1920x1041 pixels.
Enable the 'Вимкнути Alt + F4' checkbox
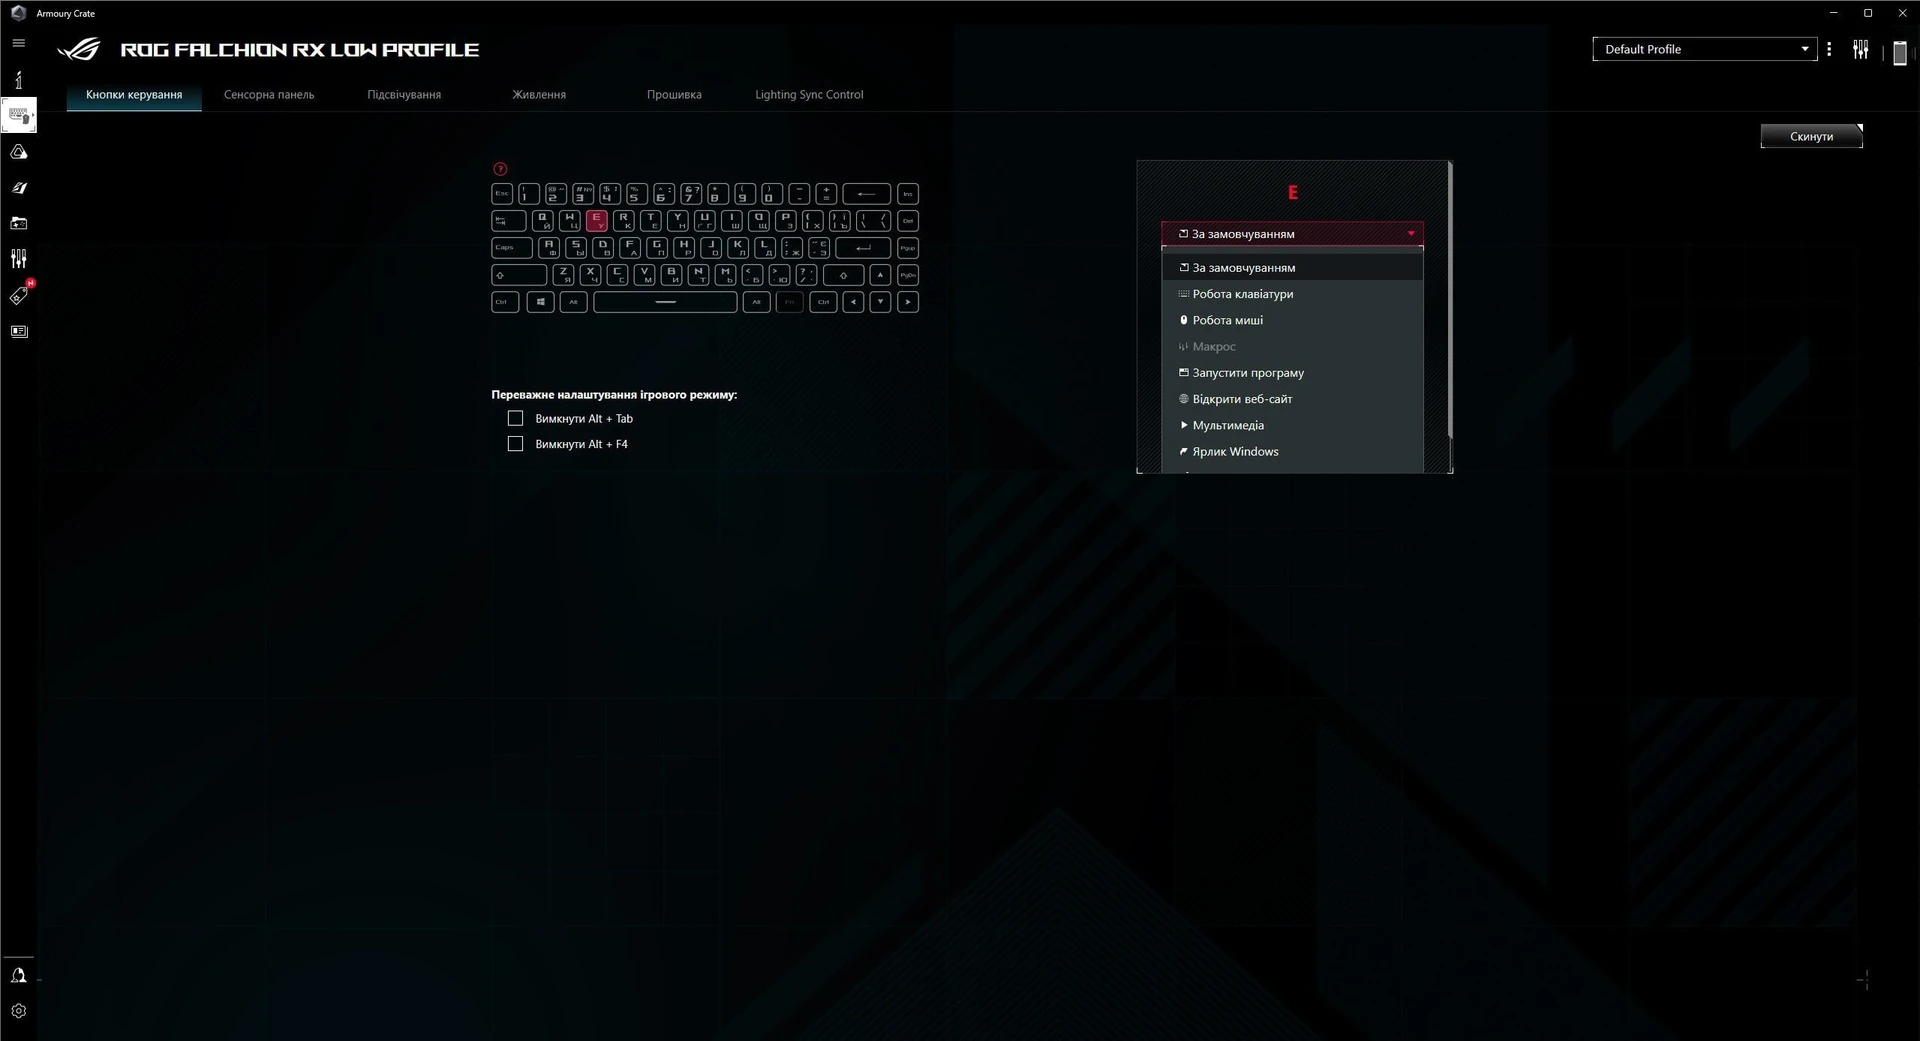pos(515,444)
